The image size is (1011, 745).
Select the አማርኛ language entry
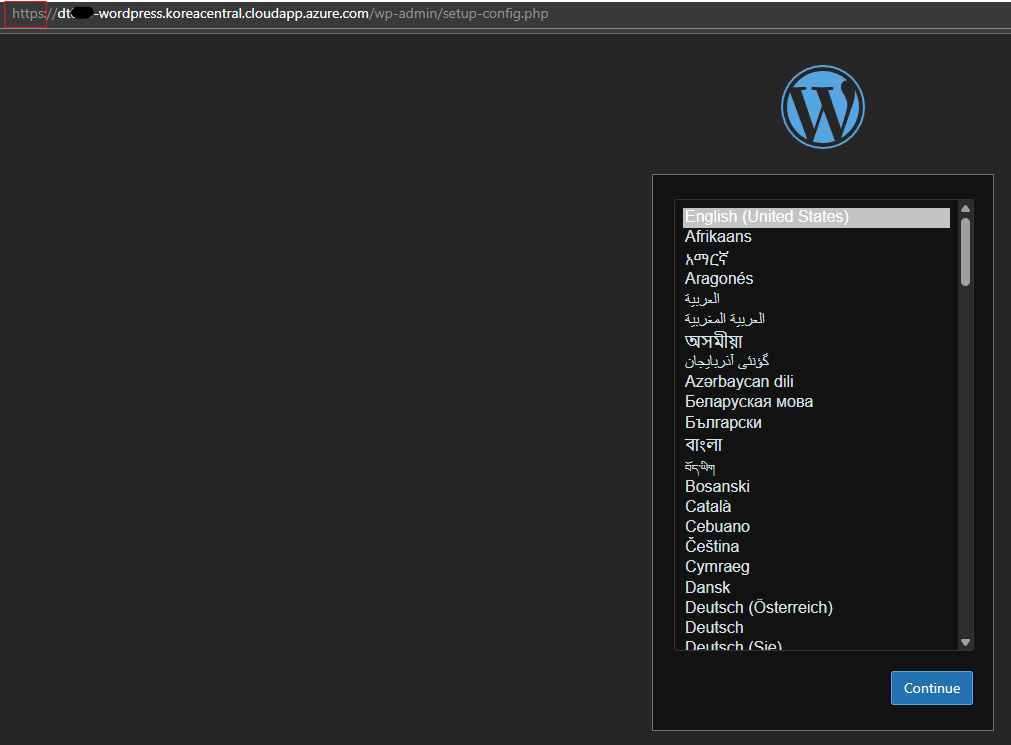coord(816,259)
